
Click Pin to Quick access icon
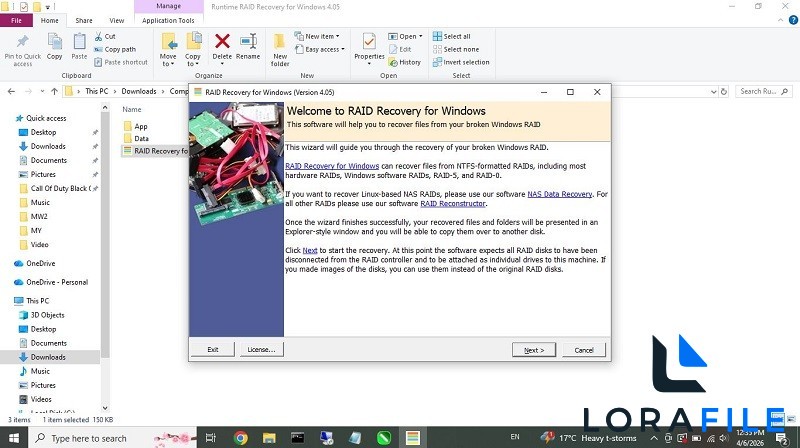click(x=22, y=42)
